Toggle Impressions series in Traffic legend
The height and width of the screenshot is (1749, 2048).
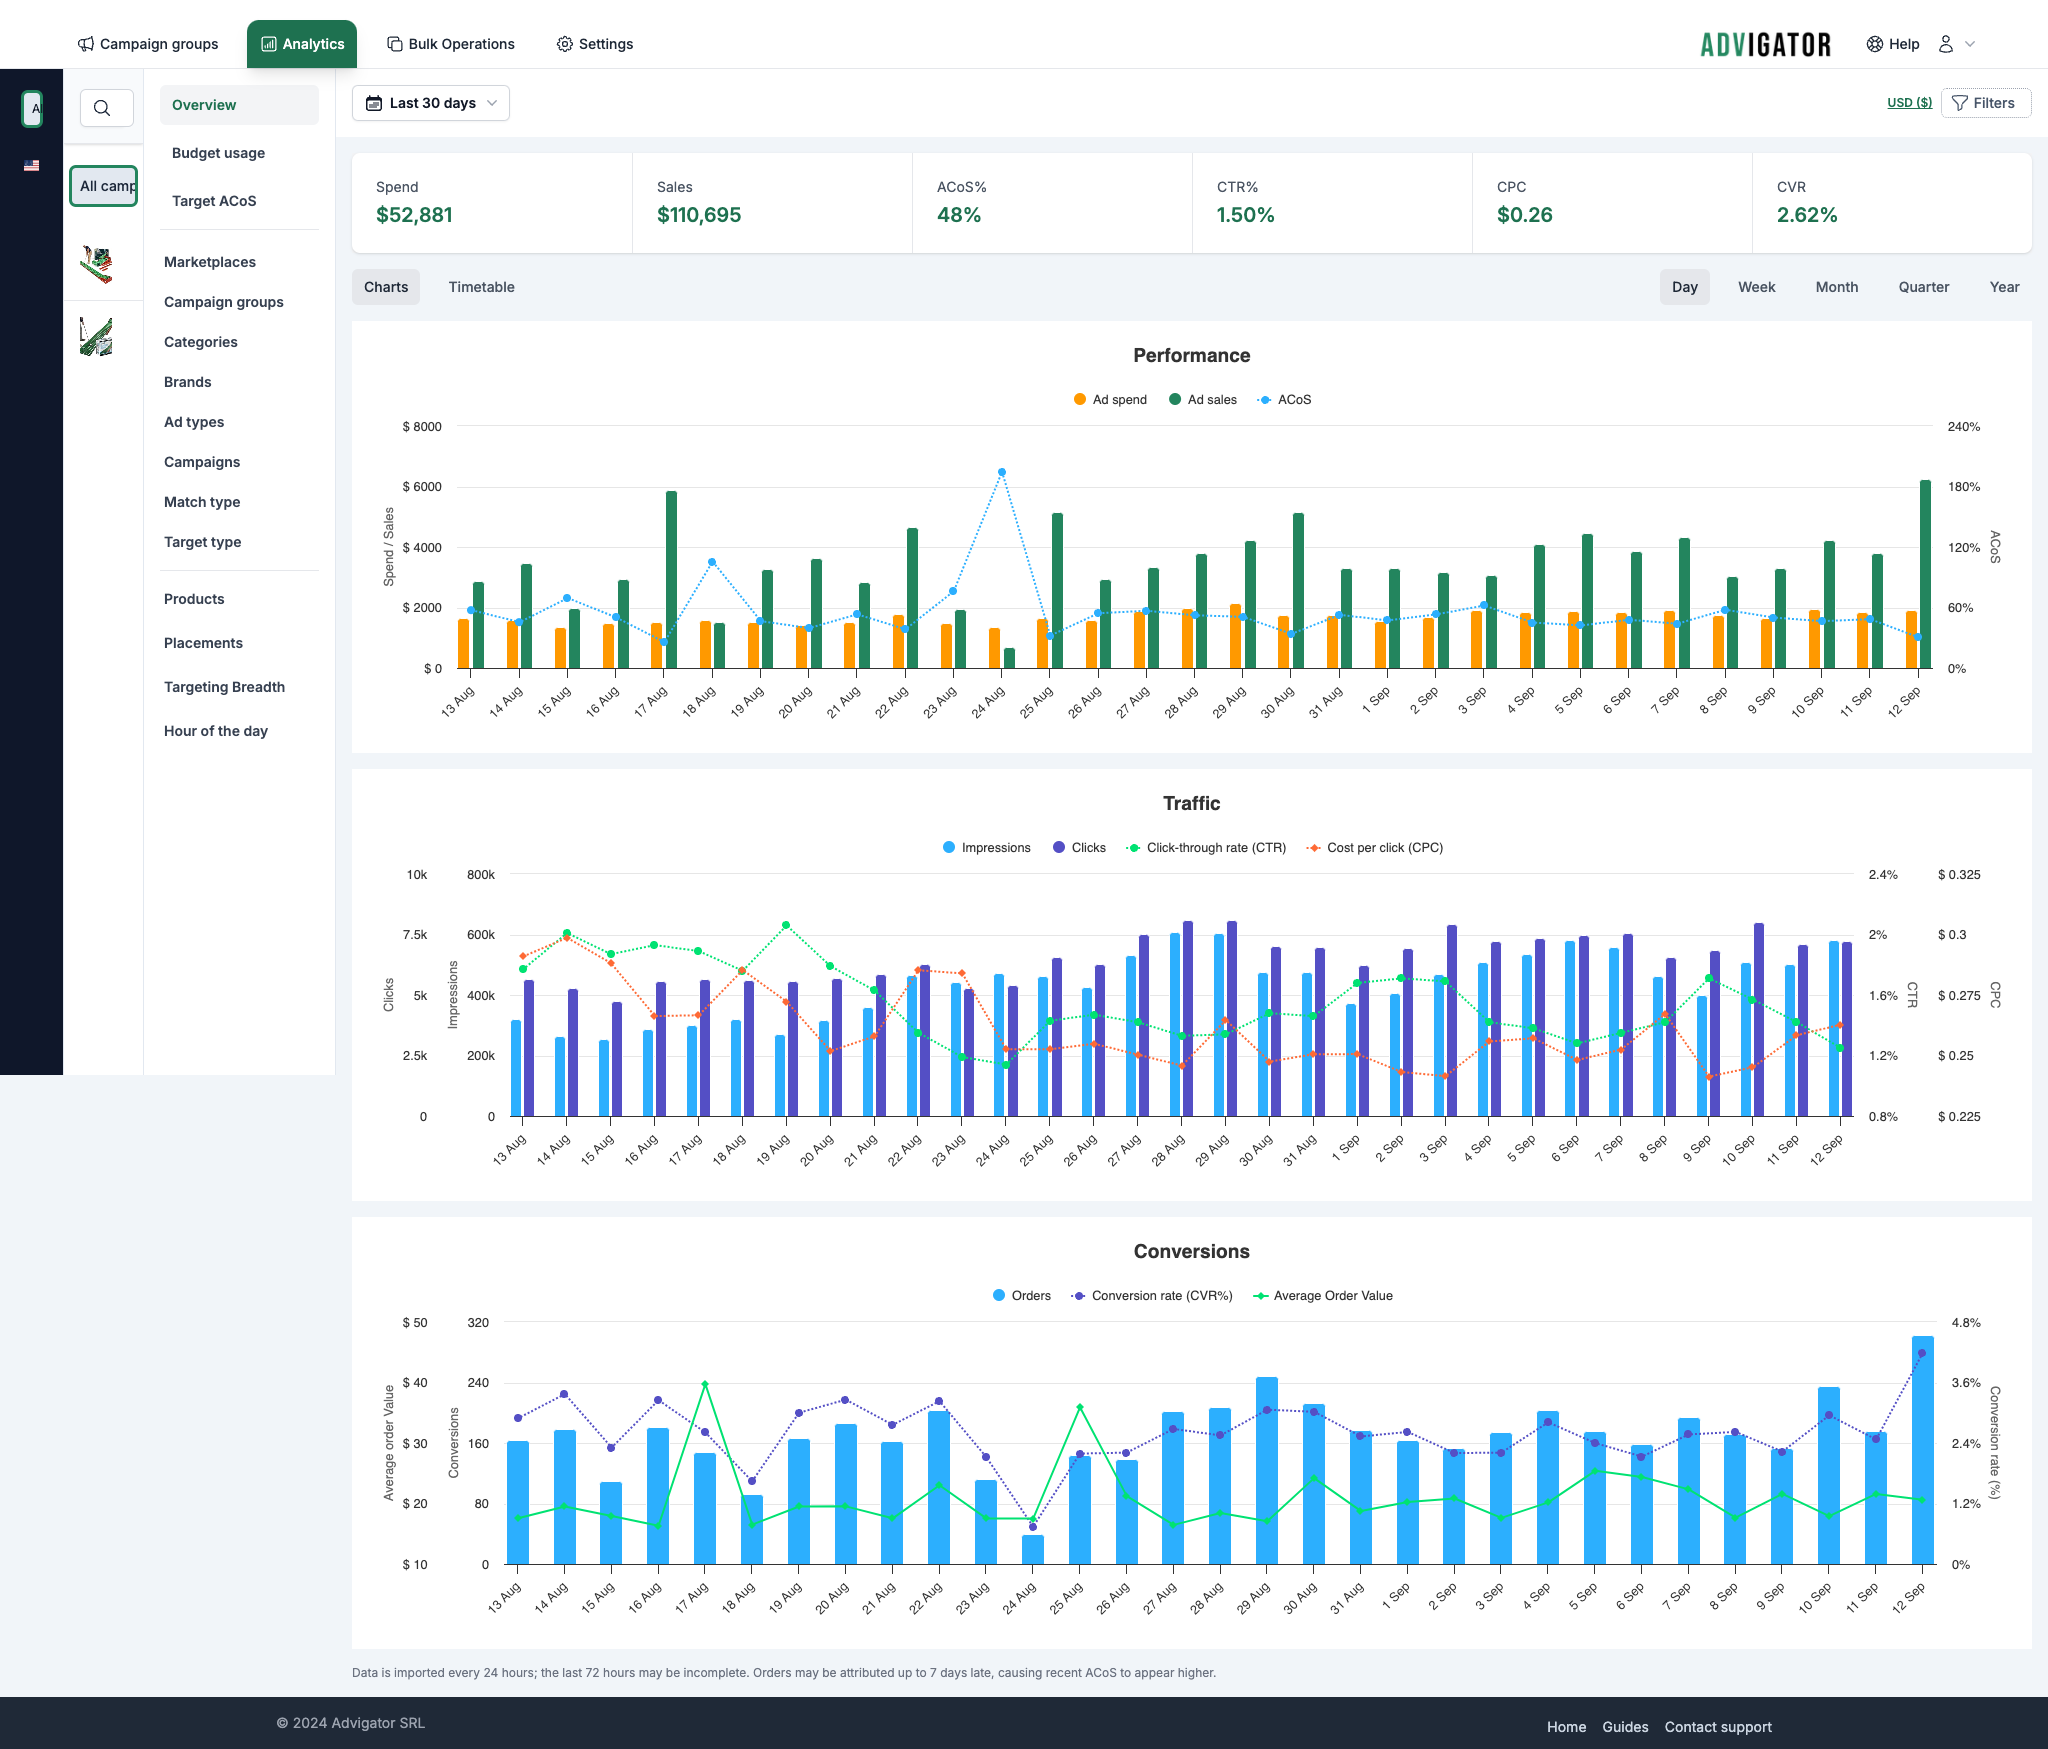(986, 848)
